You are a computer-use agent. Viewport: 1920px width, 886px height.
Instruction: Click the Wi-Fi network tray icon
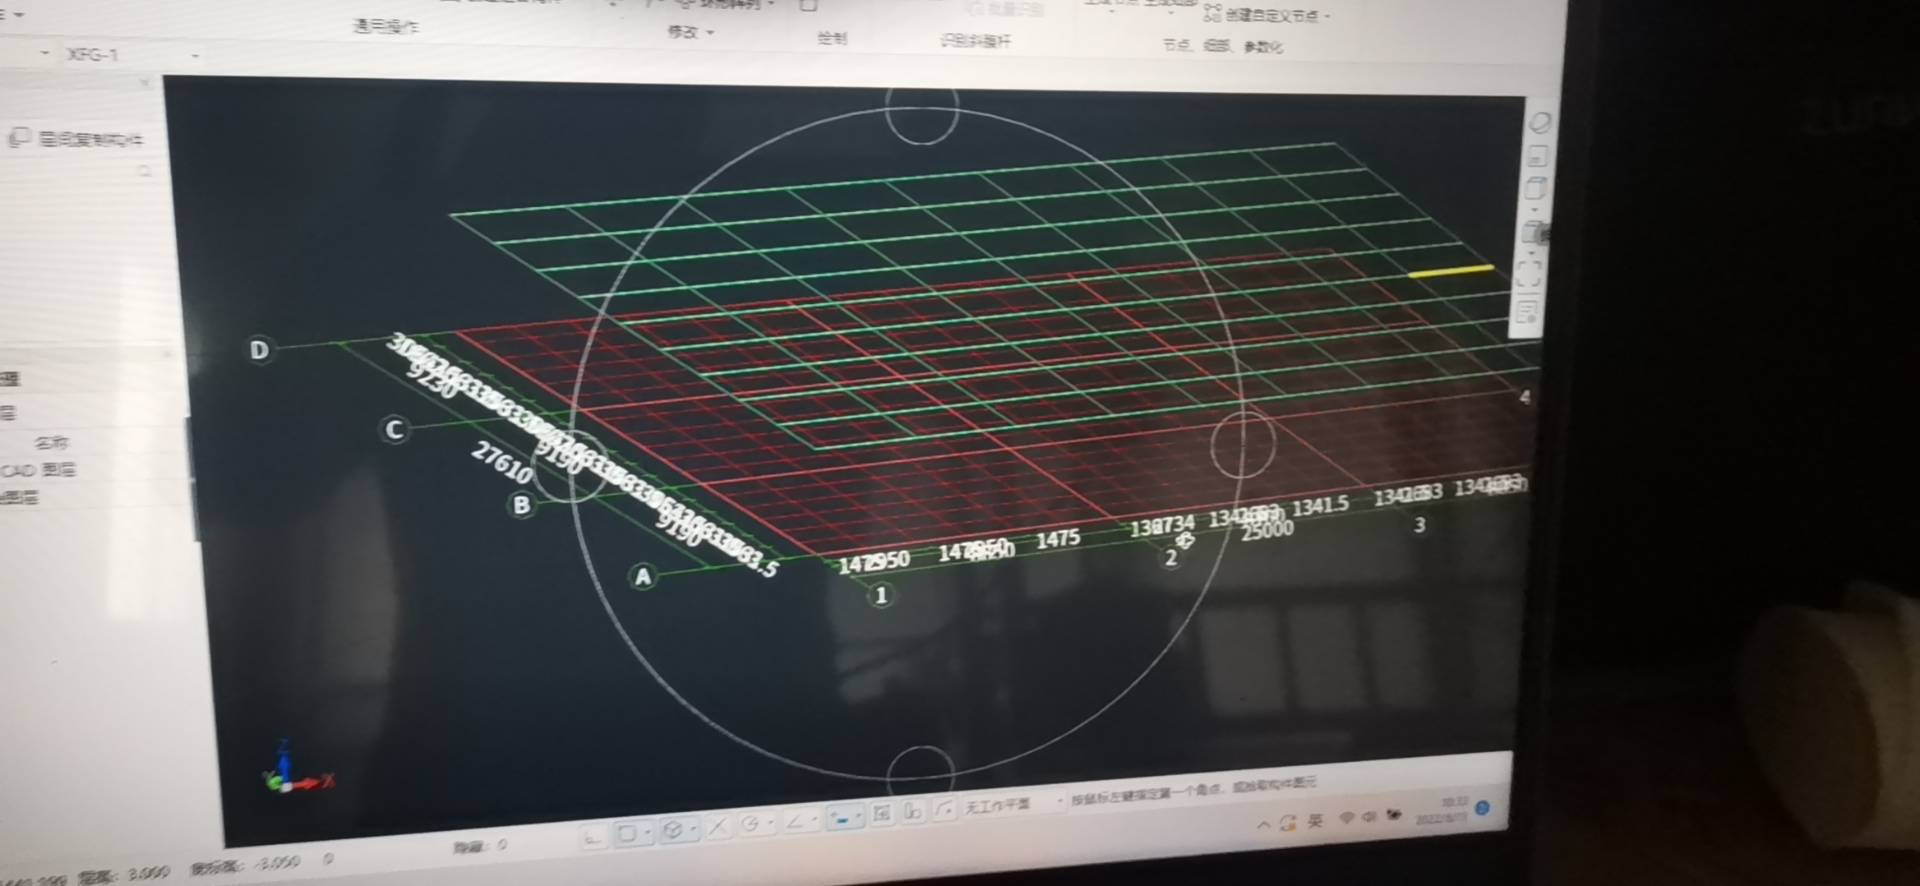pyautogui.click(x=1346, y=818)
